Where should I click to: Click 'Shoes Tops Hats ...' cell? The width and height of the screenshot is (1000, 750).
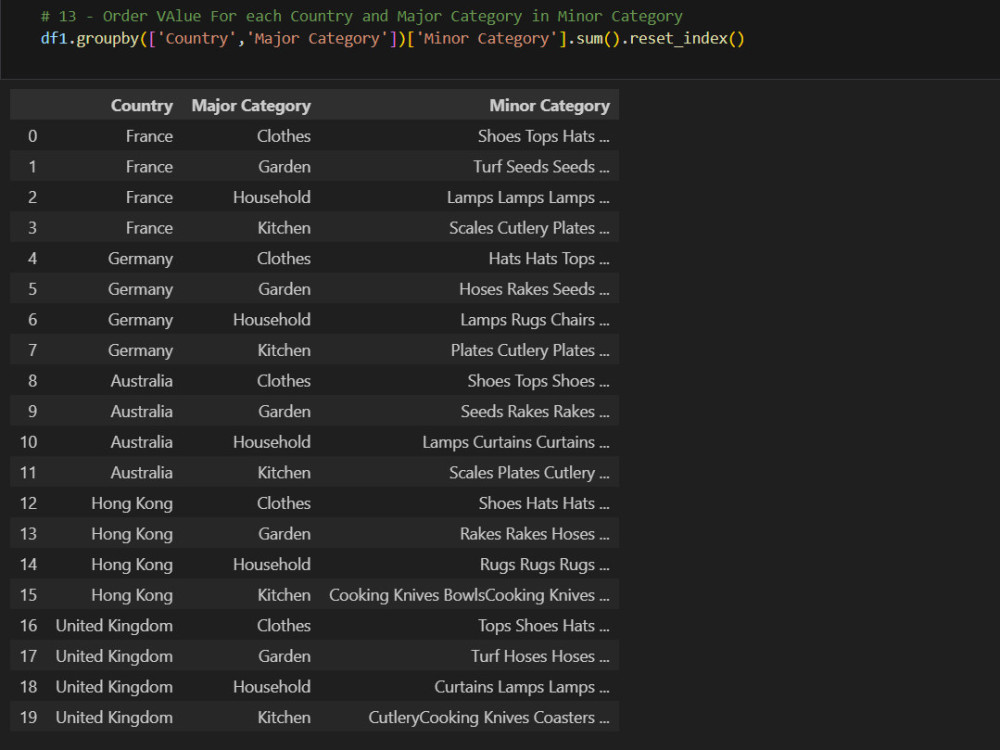tap(543, 136)
